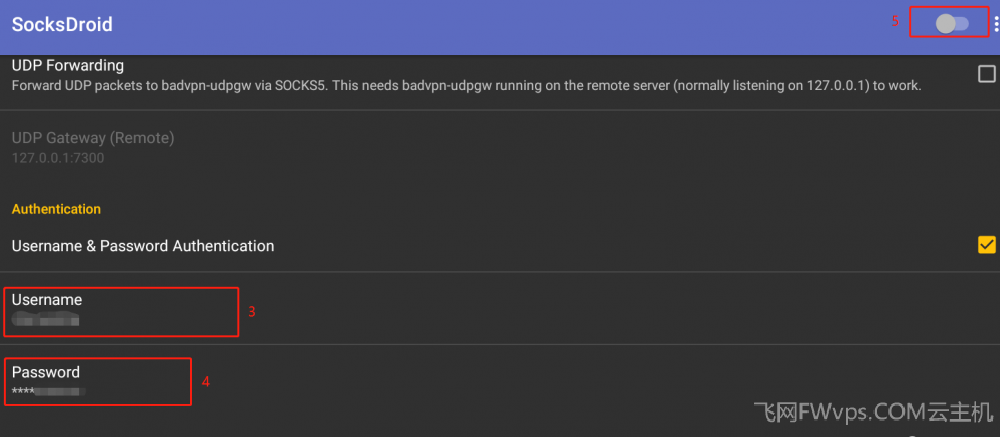Open the Password setting

(x=500, y=381)
